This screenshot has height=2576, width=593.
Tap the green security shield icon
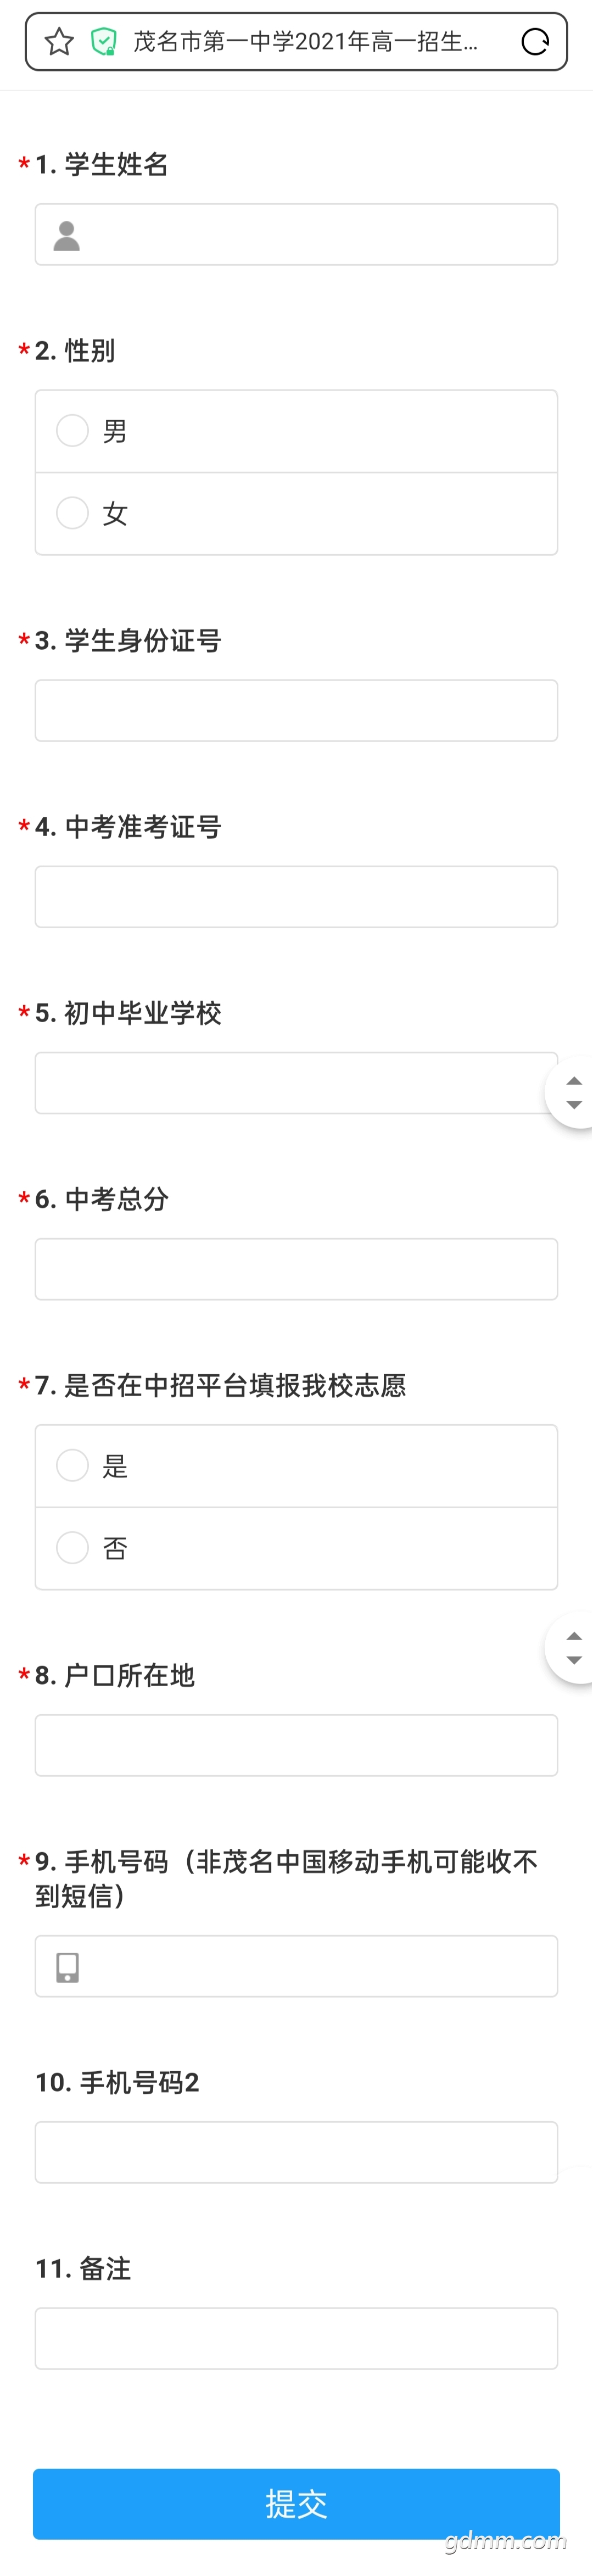pos(104,42)
